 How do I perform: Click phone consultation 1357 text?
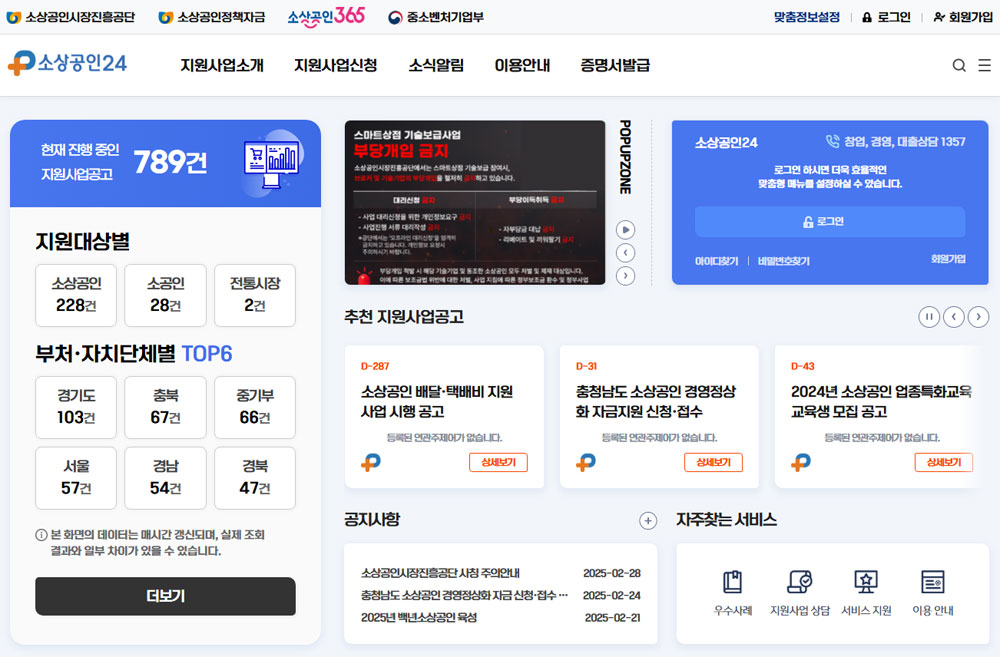[x=895, y=142]
